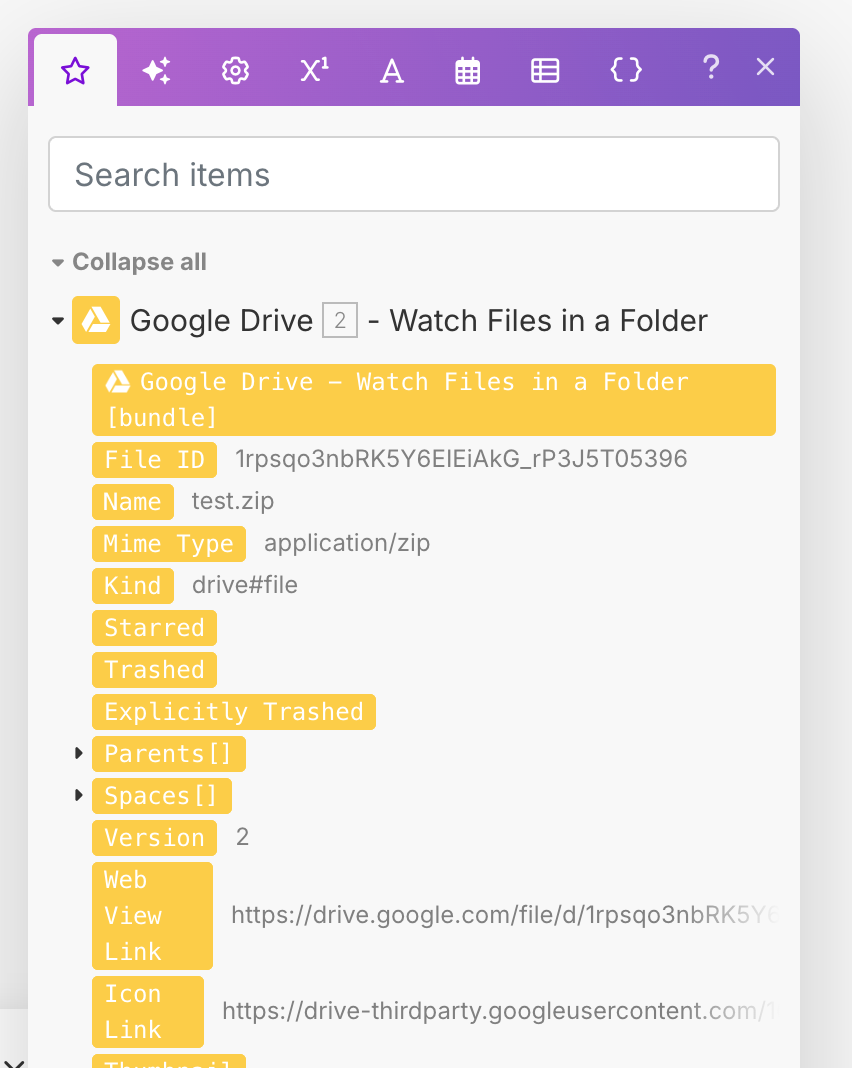Click the Search items field
Screen dimensions: 852x1068
pyautogui.click(x=414, y=174)
